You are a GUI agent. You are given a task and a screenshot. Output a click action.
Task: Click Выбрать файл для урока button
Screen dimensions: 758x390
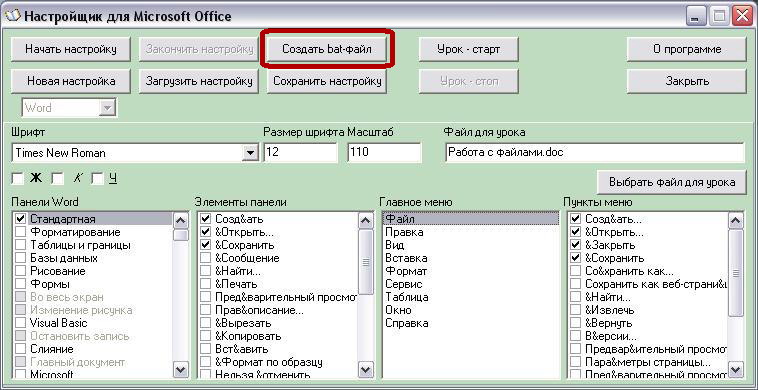(x=672, y=182)
